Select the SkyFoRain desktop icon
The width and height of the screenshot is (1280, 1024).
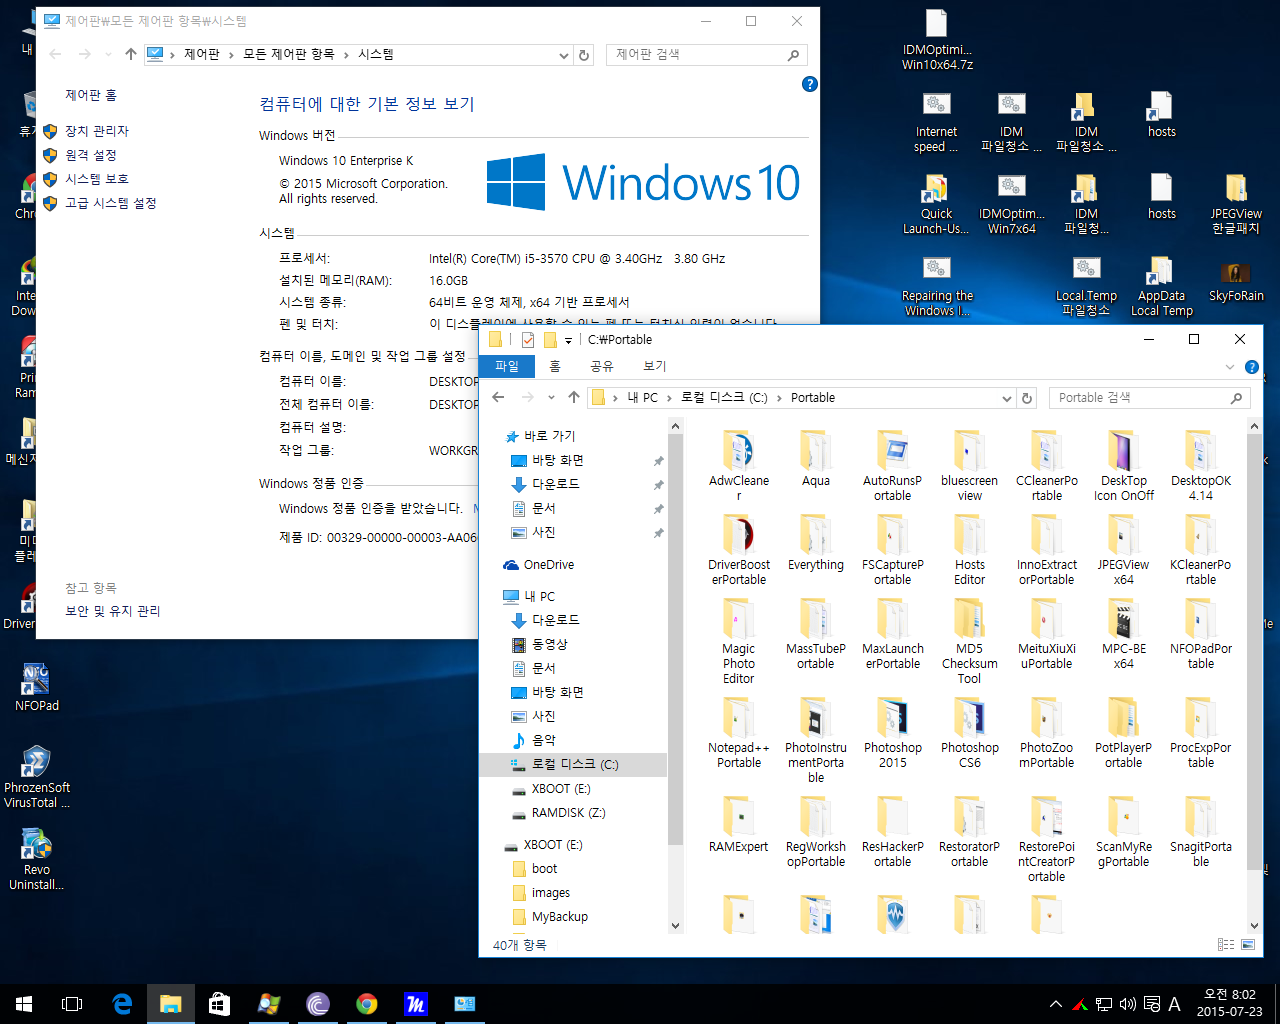coord(1236,281)
